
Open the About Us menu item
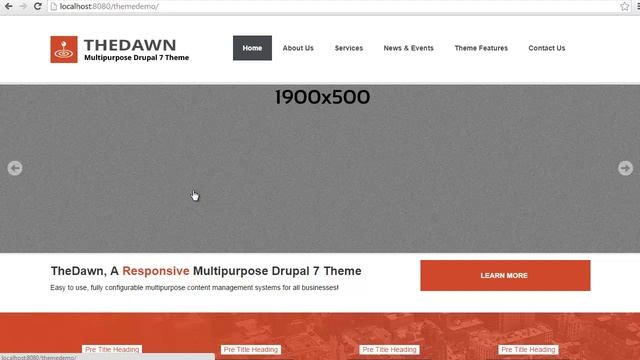(298, 48)
